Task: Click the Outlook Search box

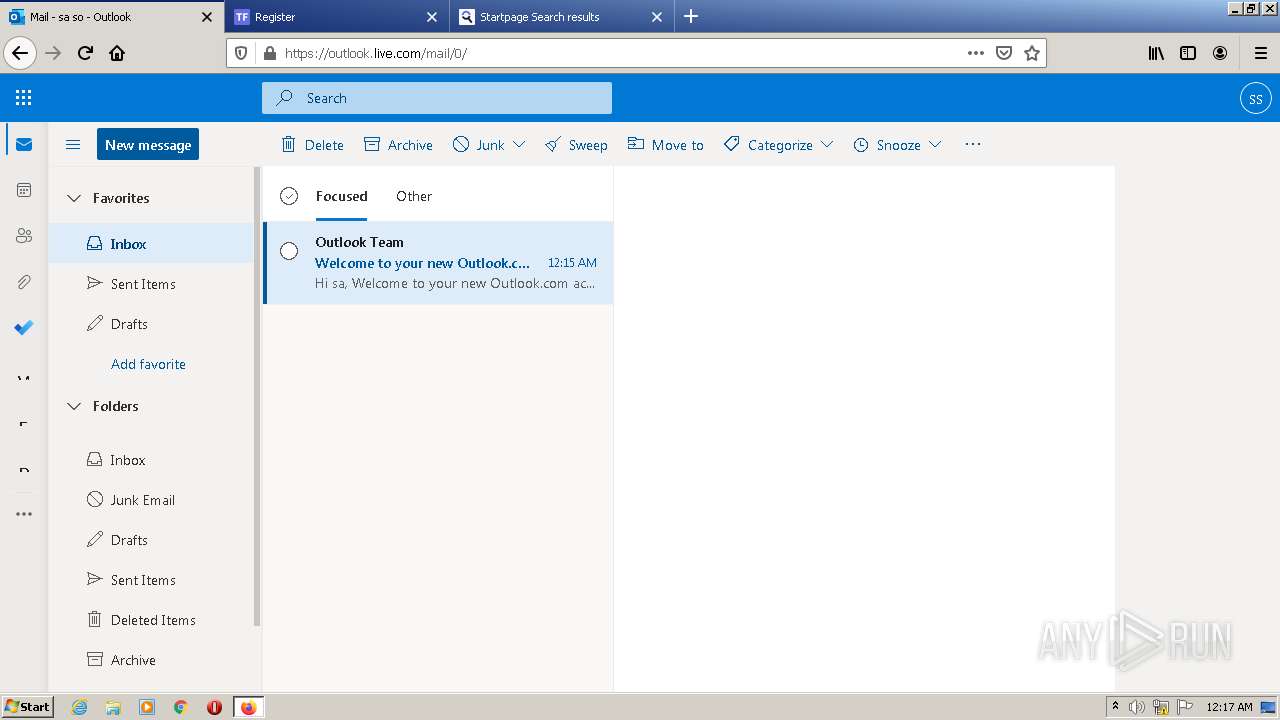Action: coord(437,98)
